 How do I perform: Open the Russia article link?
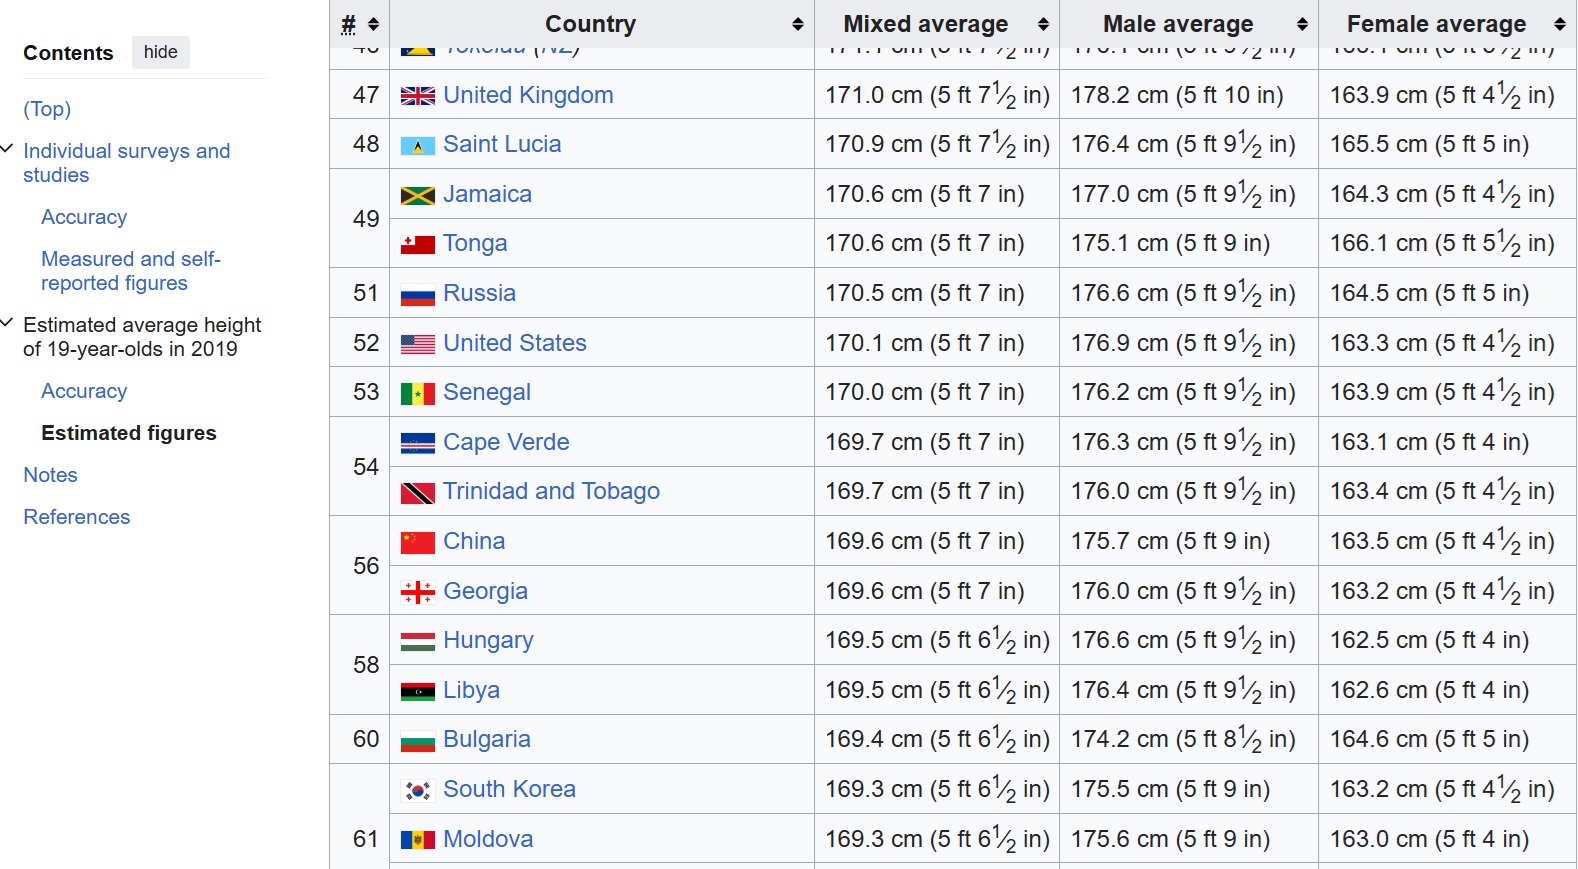(x=479, y=293)
